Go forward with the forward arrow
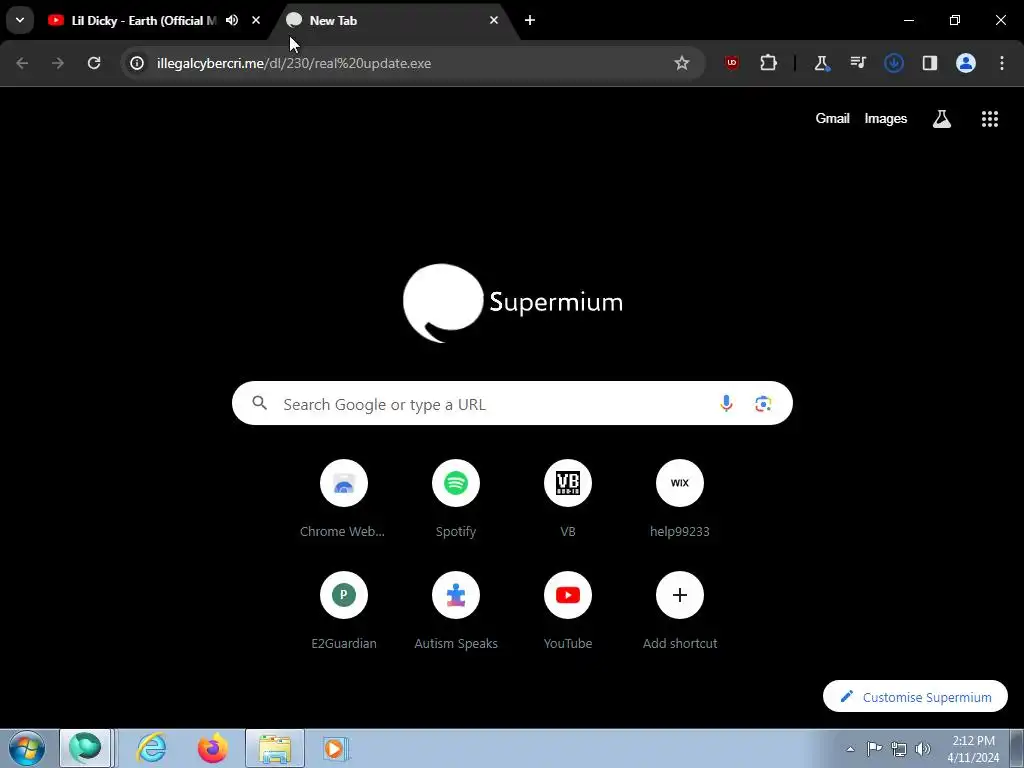Image resolution: width=1024 pixels, height=768 pixels. tap(58, 63)
